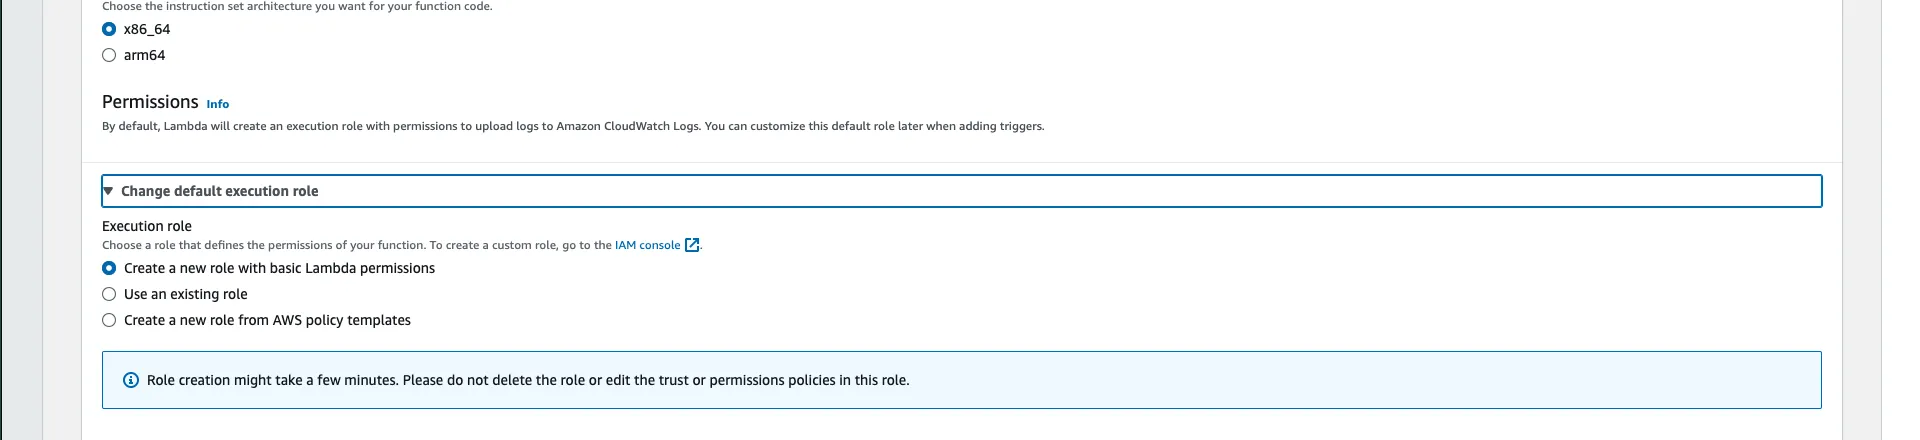
Task: Click the x86_64 label text
Action: click(x=147, y=29)
